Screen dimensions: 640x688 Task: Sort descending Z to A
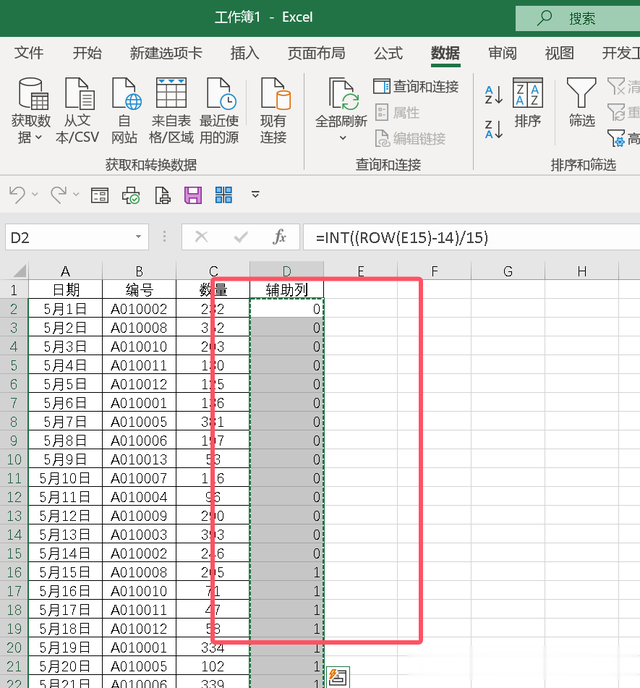493,129
